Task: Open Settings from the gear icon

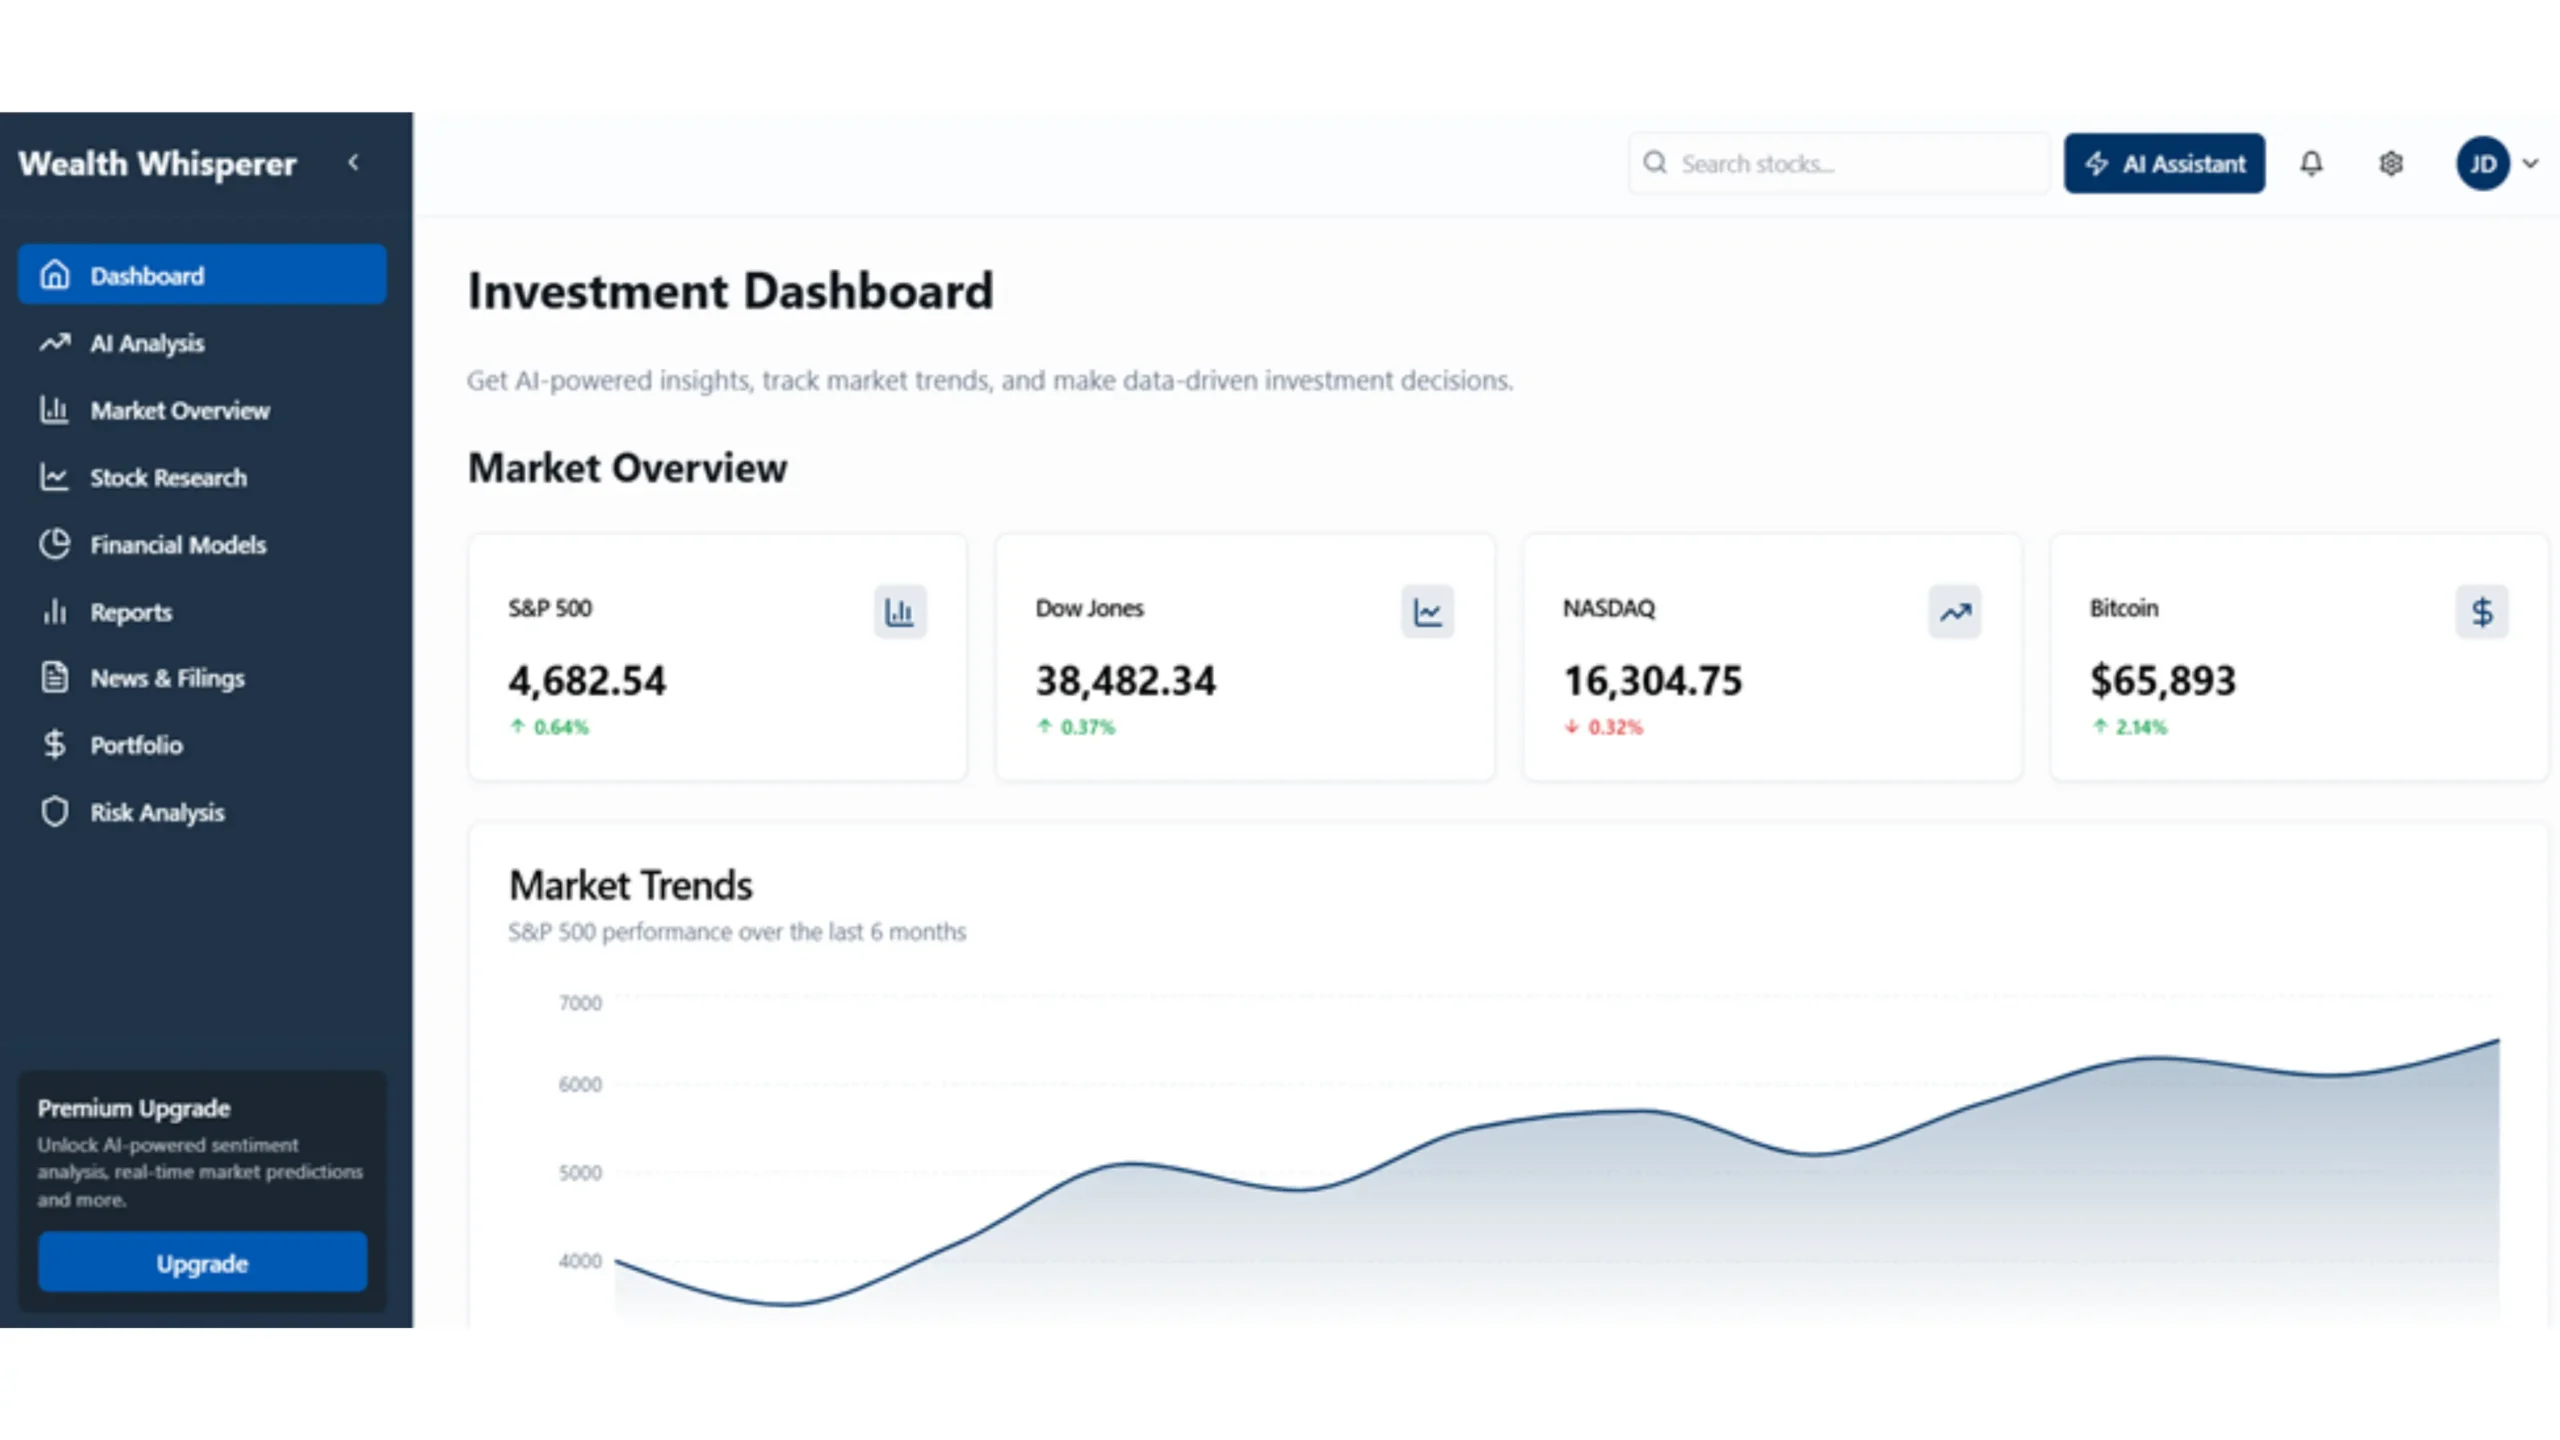Action: [2391, 163]
